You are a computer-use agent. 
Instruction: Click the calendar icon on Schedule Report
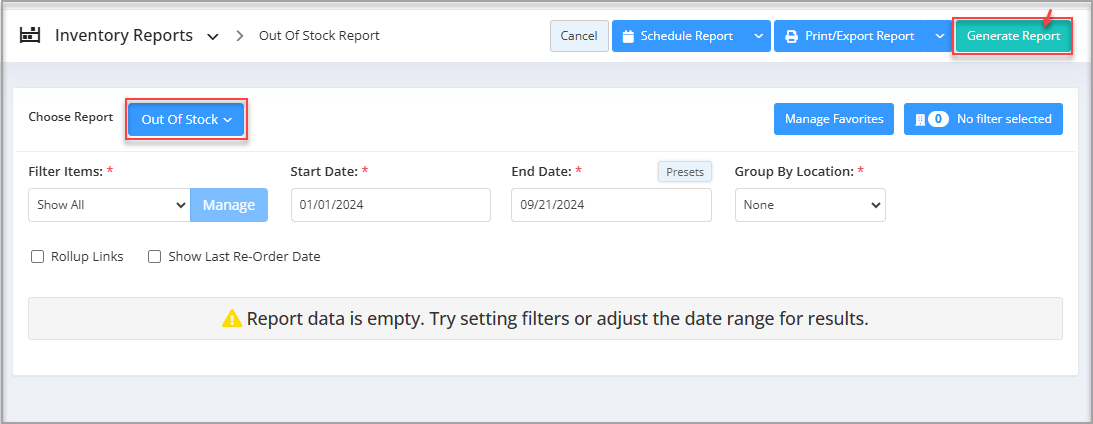(x=627, y=36)
